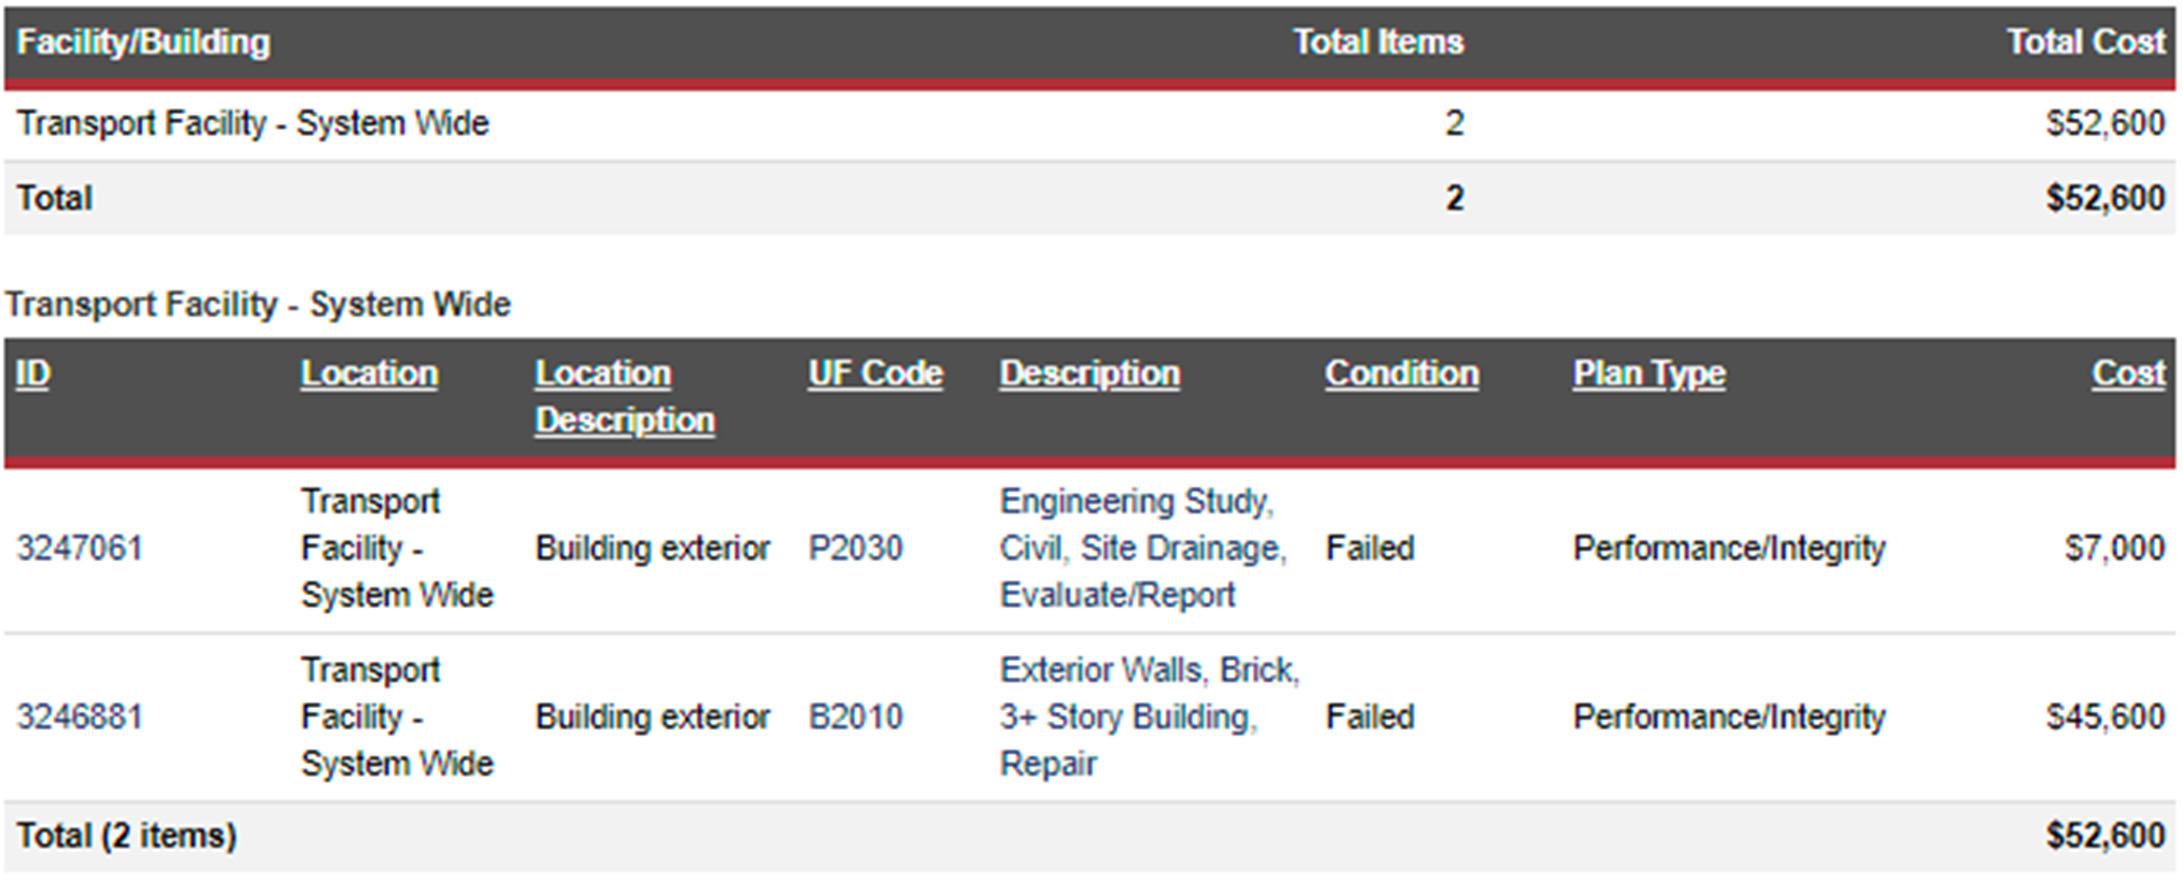Open Exterior Walls Brick Repair description
This screenshot has width=2183, height=880.
point(1149,717)
